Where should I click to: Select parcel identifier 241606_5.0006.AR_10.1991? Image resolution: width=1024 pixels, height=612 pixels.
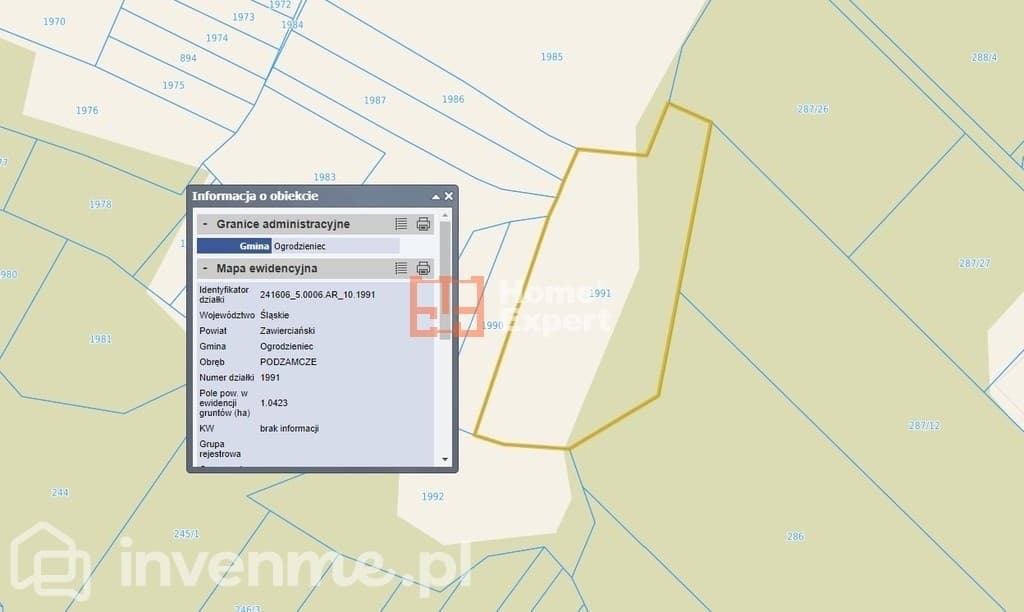317,295
